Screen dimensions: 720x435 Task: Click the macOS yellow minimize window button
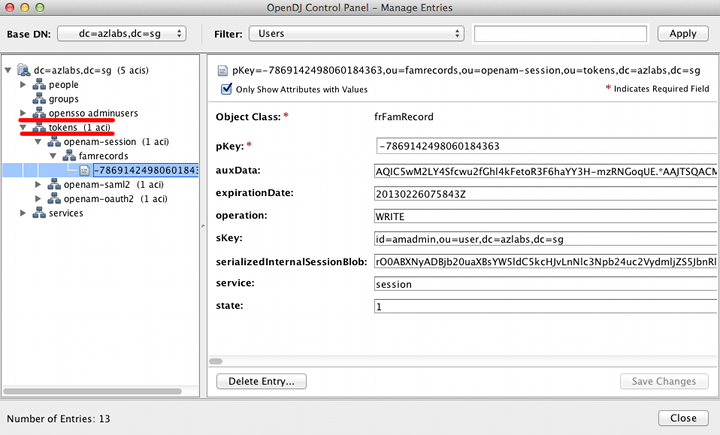(25, 7)
